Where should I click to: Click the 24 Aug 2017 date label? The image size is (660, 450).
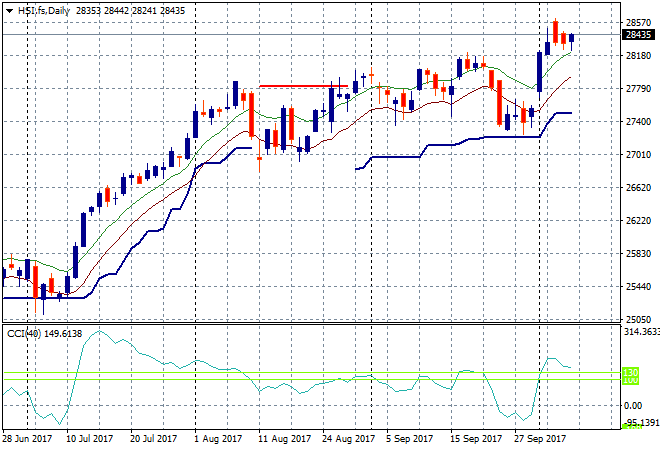[x=349, y=439]
